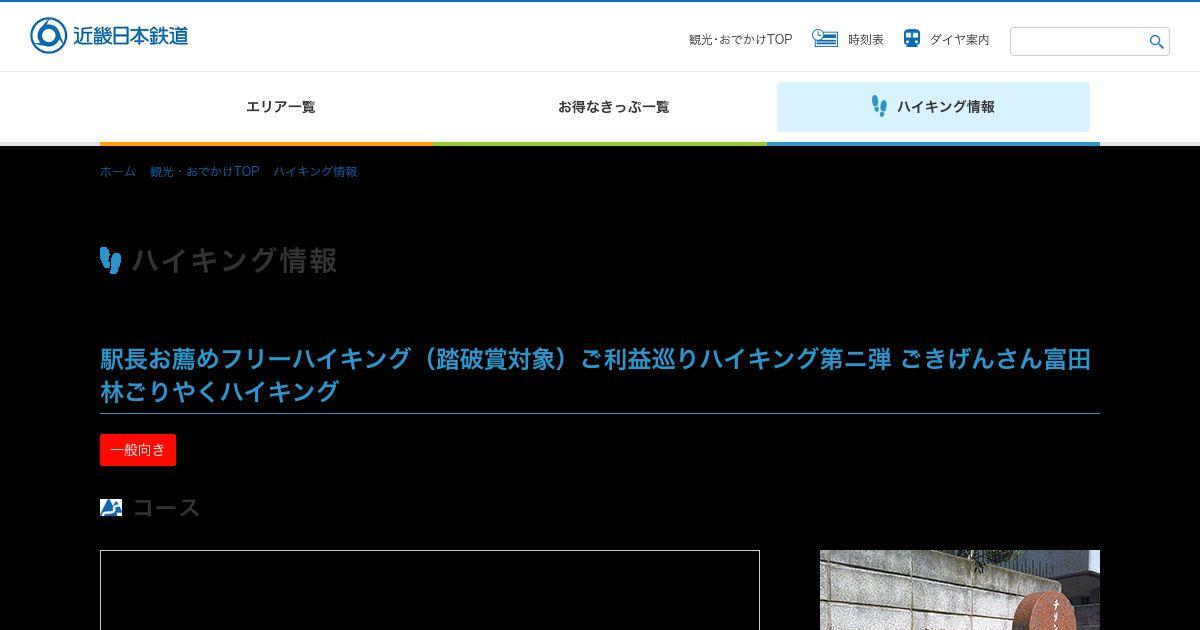Select the ハイキング情報 navigation tab
1200x630 pixels.
click(933, 107)
